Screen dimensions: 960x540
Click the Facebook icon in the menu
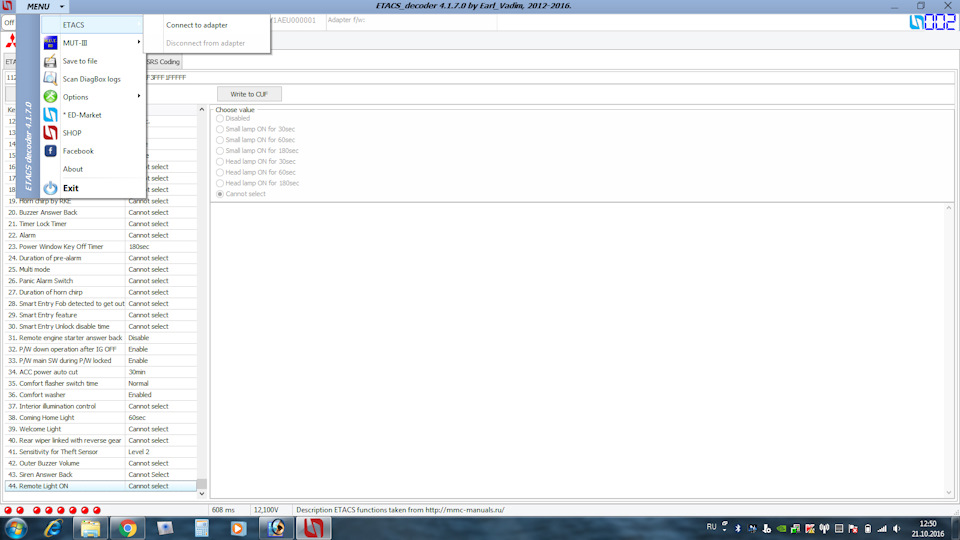[x=50, y=151]
